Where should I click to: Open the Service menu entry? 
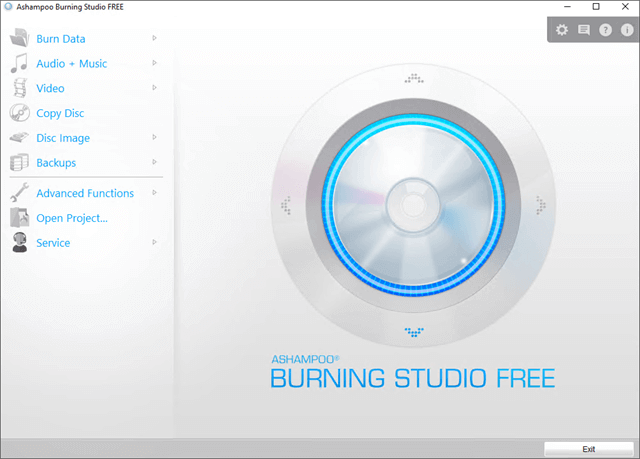tap(53, 243)
